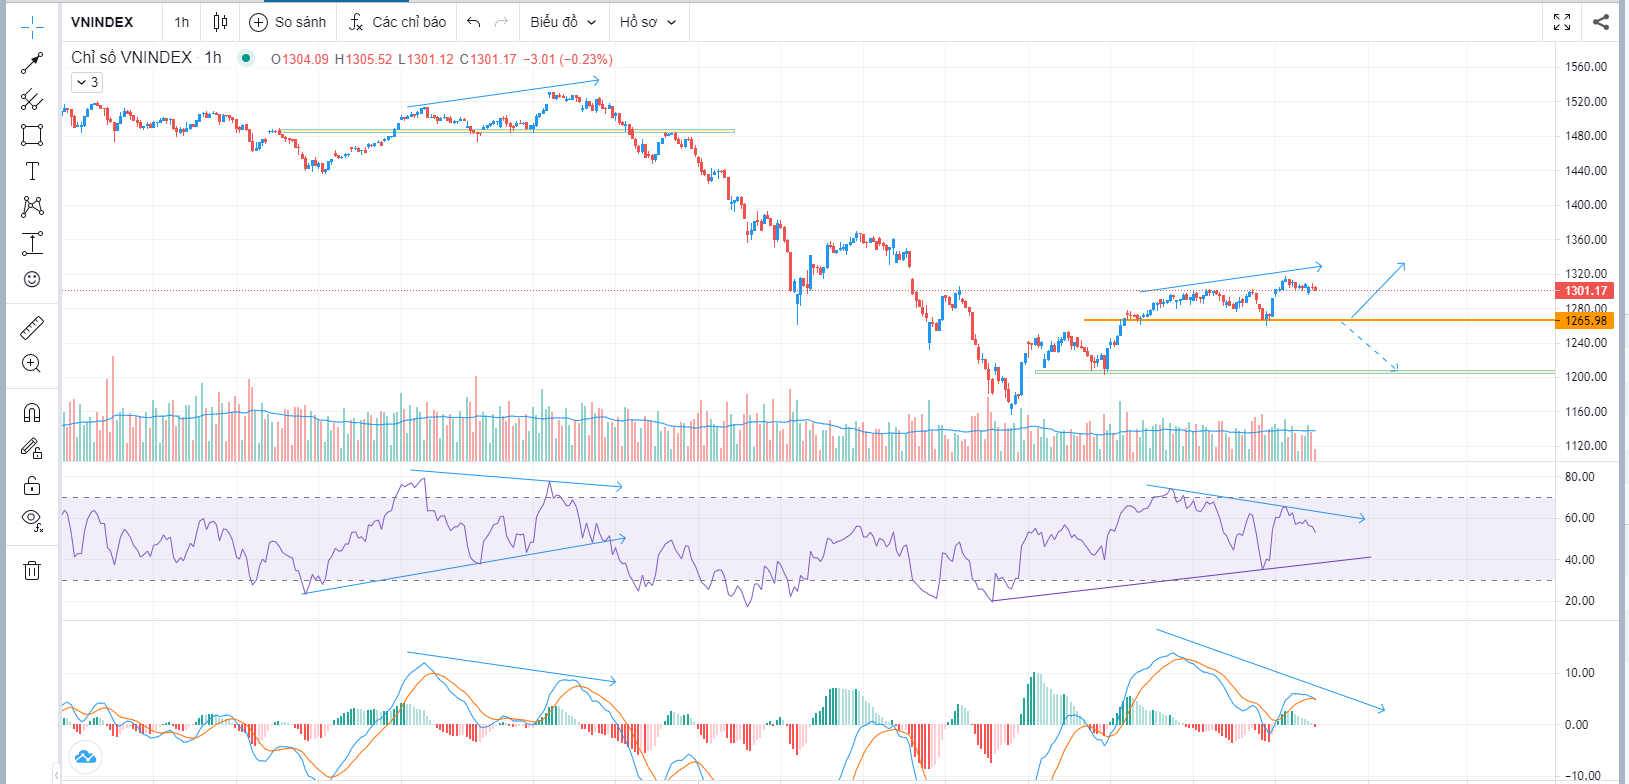This screenshot has height=784, width=1629.
Task: Undo the last chart action
Action: [x=474, y=22]
